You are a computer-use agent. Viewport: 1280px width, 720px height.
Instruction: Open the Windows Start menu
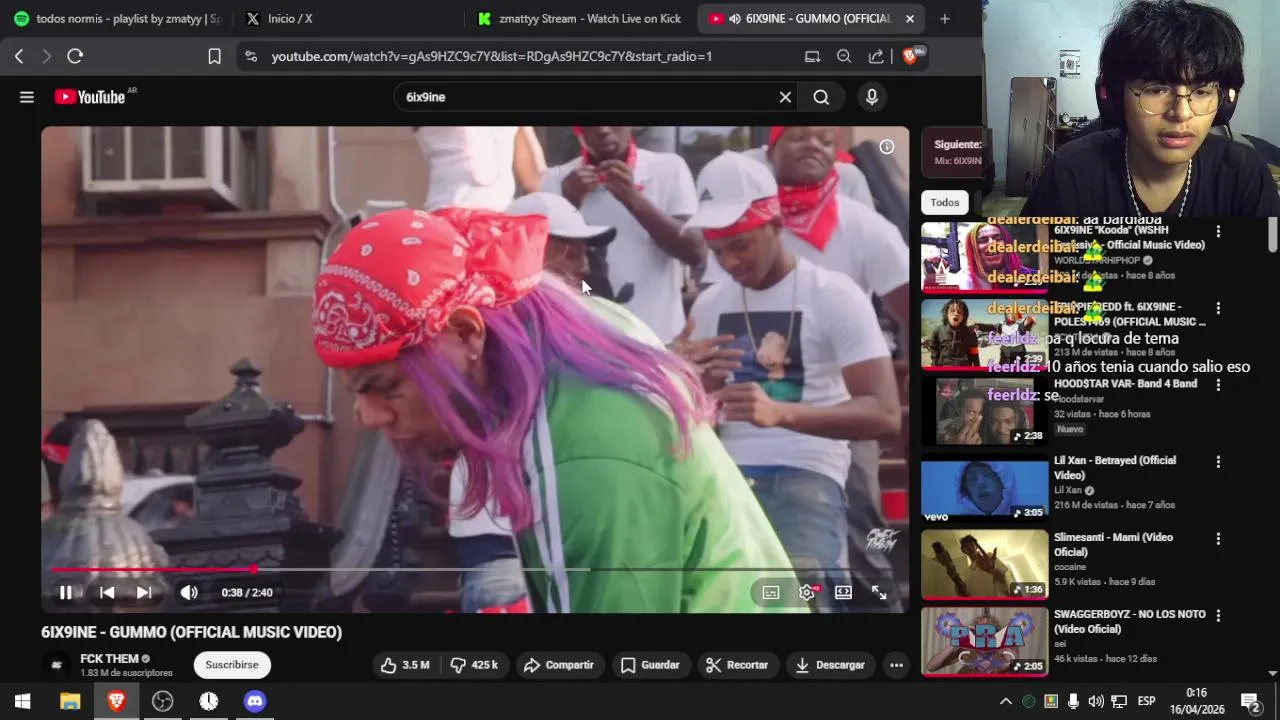pyautogui.click(x=22, y=701)
